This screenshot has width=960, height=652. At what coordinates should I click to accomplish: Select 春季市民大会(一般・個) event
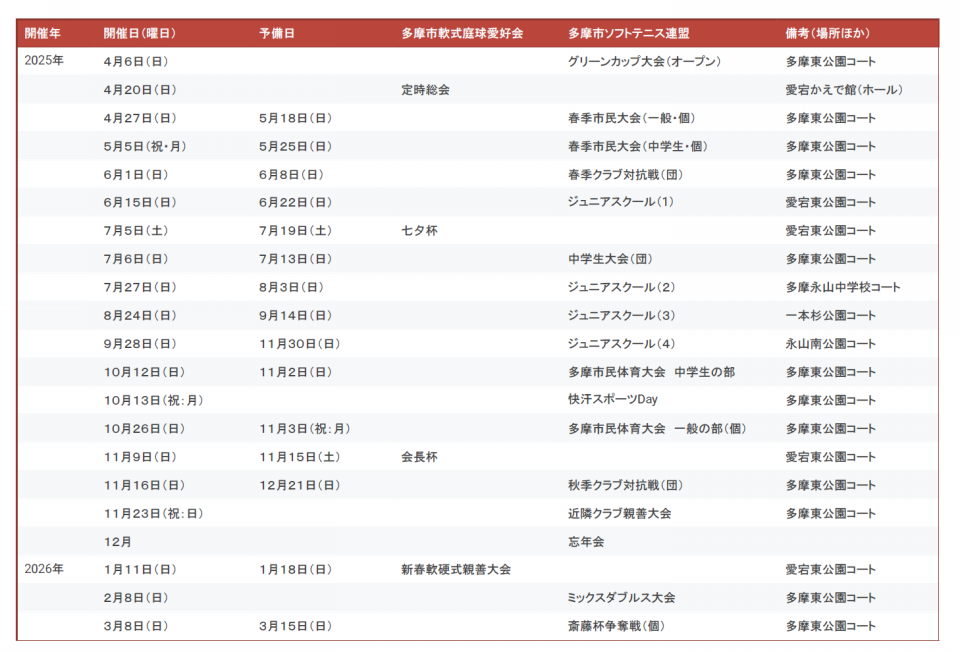point(632,118)
